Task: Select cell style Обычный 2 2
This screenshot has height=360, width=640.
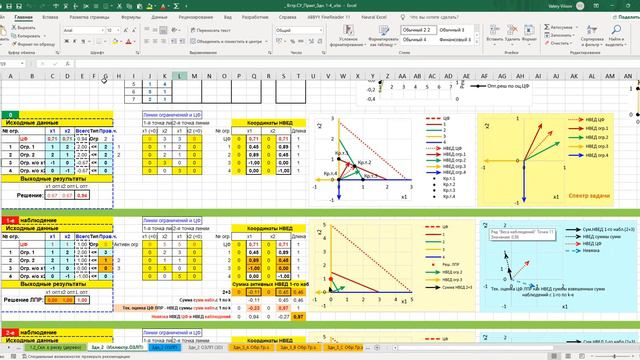Action: pyautogui.click(x=418, y=30)
